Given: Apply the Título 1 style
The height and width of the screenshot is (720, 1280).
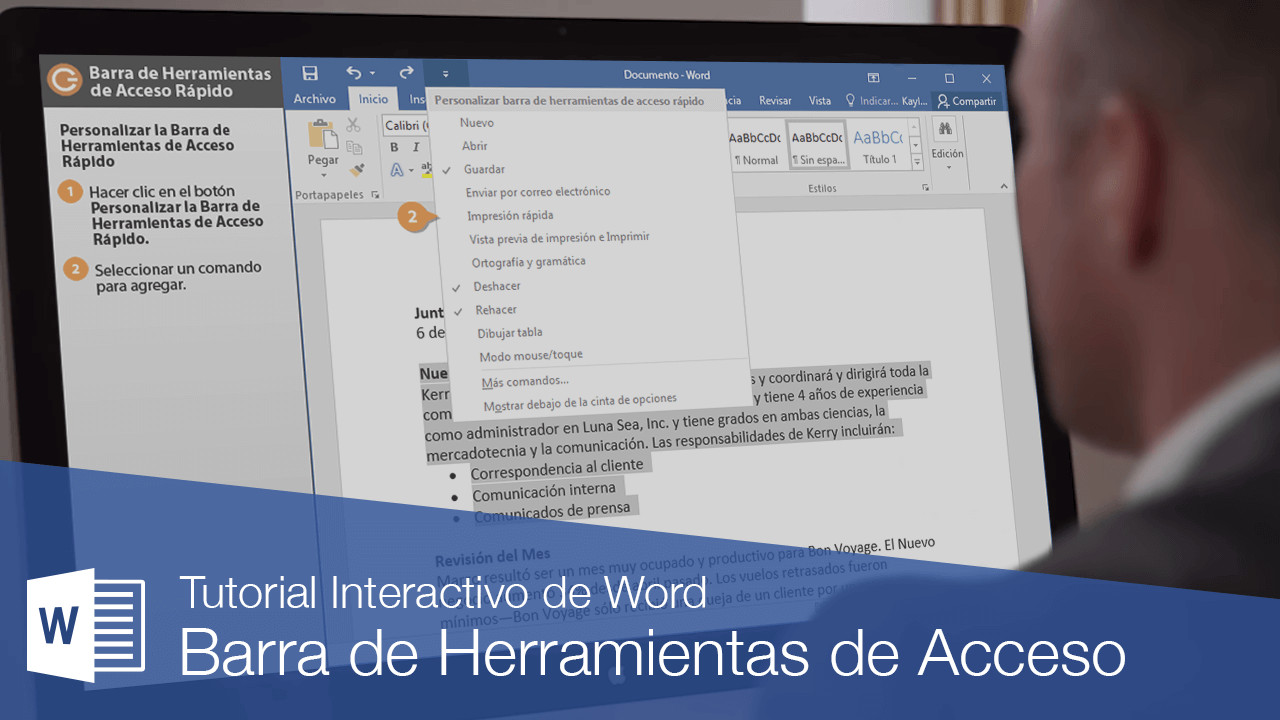Looking at the screenshot, I should tap(878, 147).
